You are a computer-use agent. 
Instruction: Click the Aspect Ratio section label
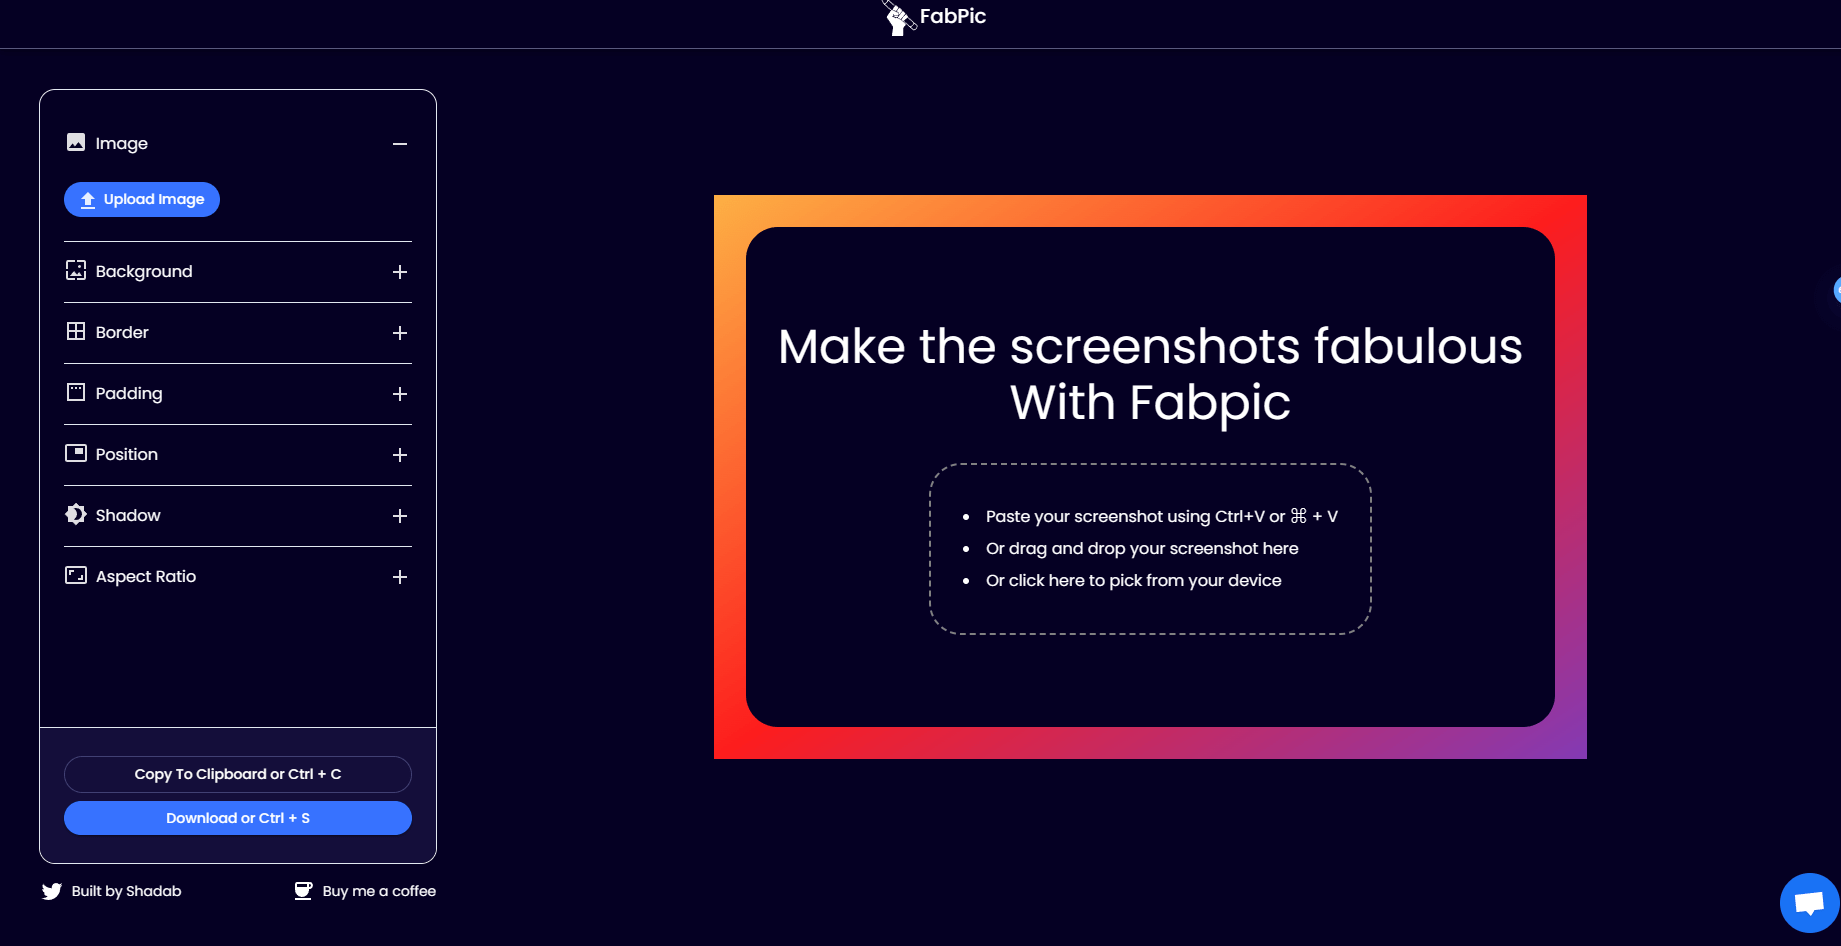pyautogui.click(x=146, y=576)
